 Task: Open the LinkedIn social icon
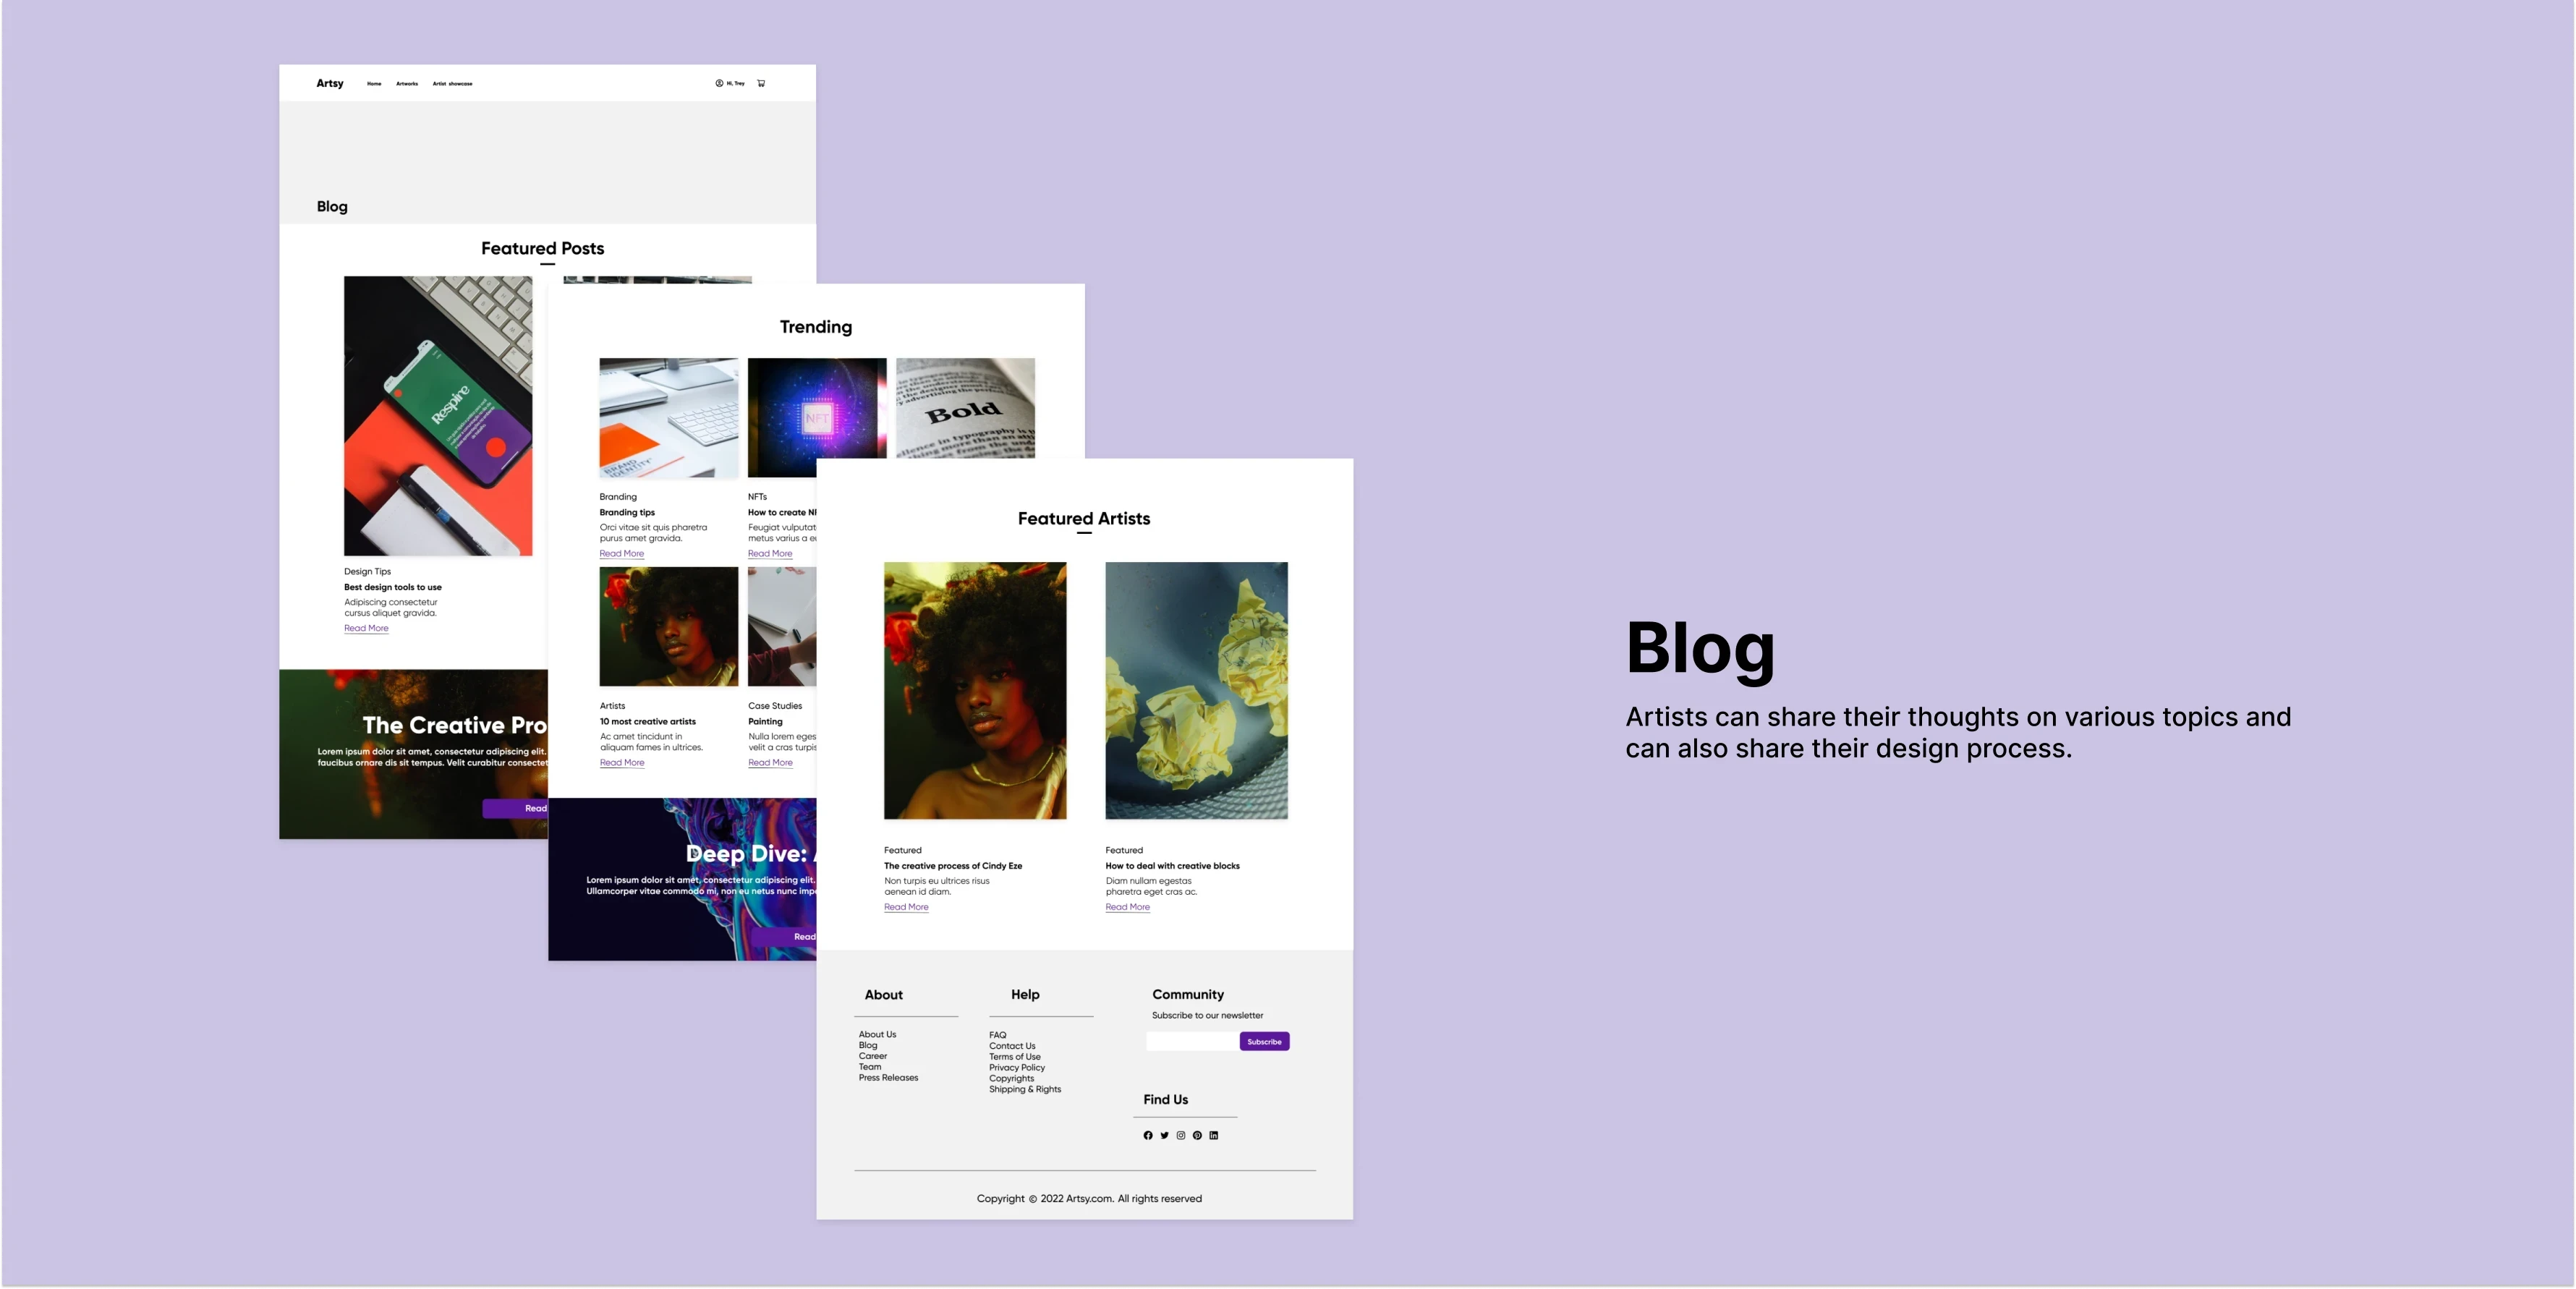(x=1214, y=1135)
